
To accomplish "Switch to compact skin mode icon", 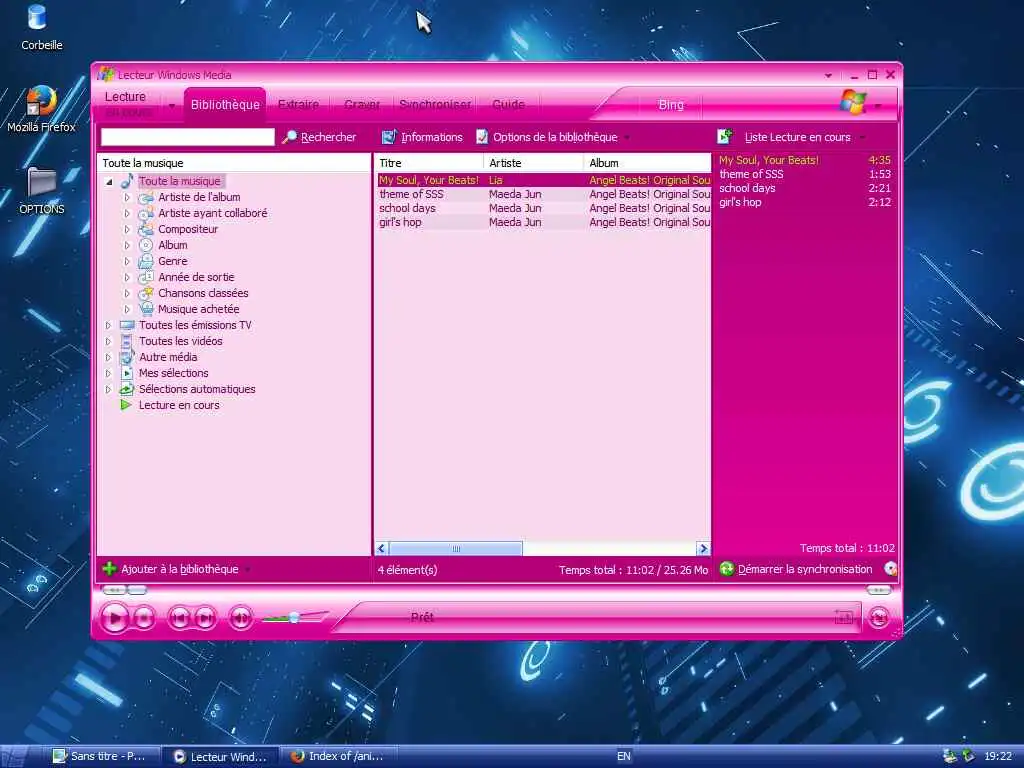I will (x=879, y=617).
